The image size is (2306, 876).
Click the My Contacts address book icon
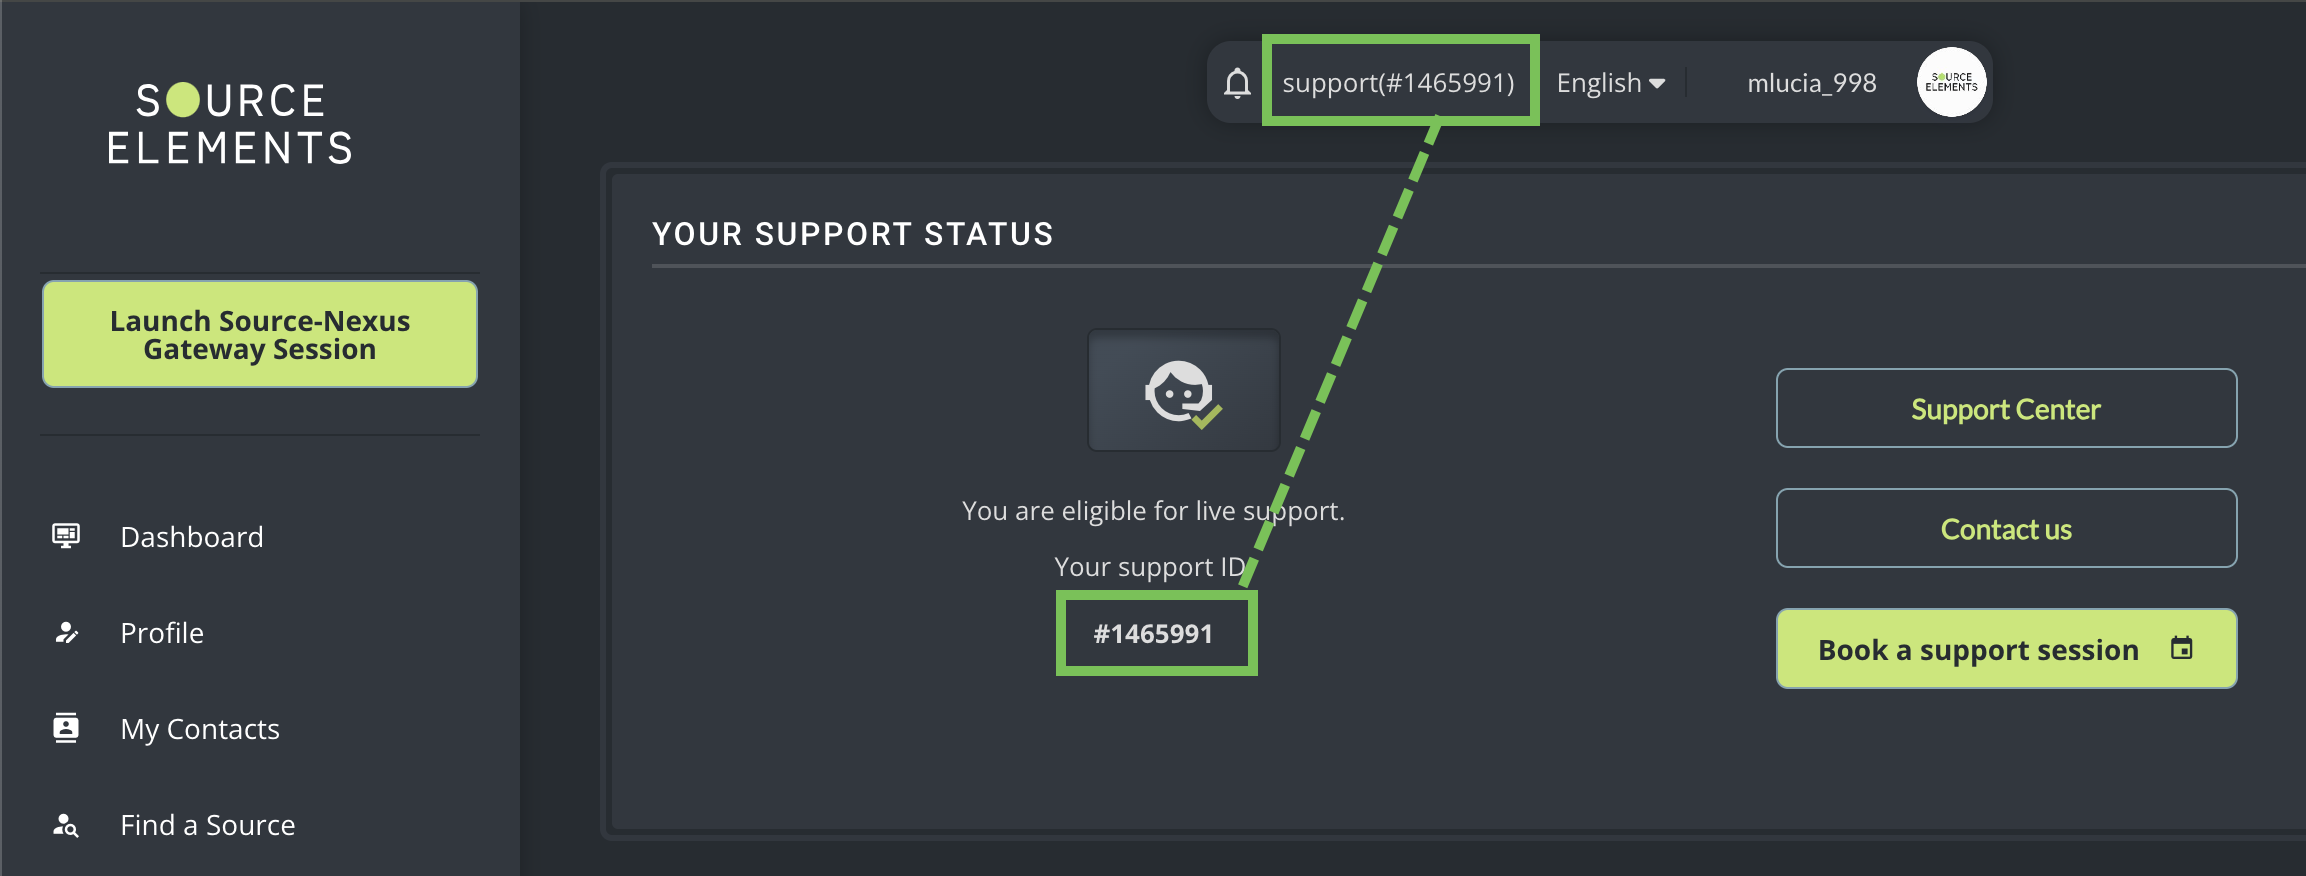[66, 728]
